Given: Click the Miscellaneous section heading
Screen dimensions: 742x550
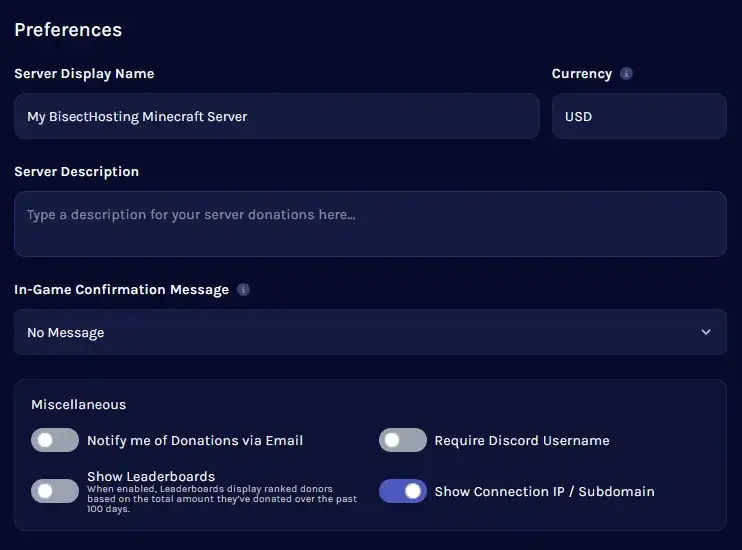Looking at the screenshot, I should pos(78,405).
